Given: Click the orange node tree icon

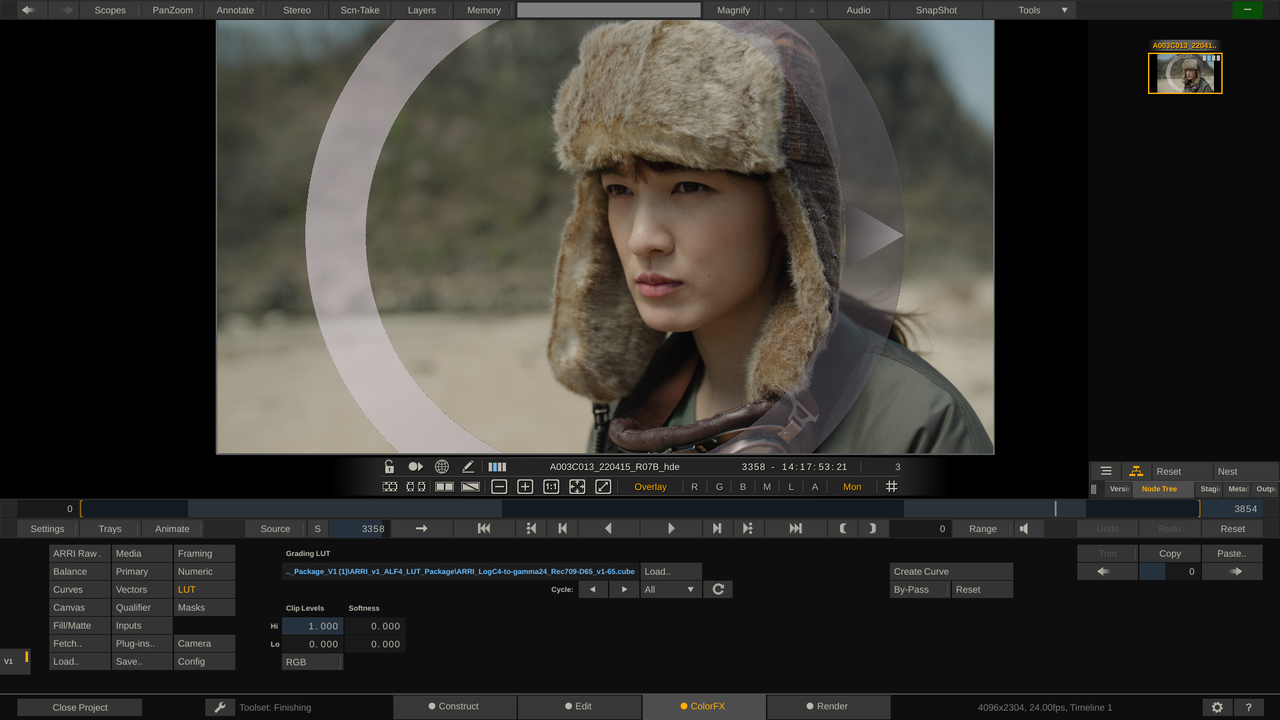Looking at the screenshot, I should click(1136, 471).
